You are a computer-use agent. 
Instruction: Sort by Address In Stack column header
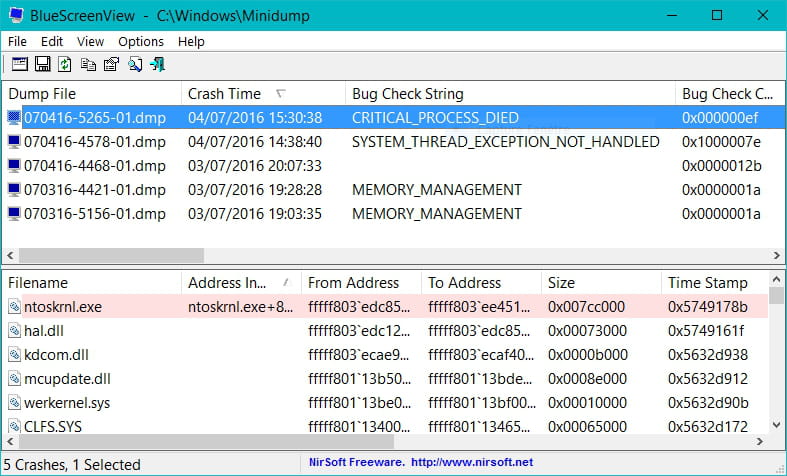(x=228, y=283)
